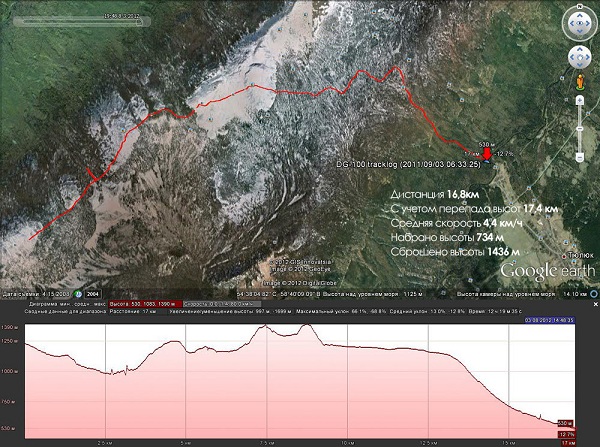Image resolution: width=600 pixels, height=447 pixels.
Task: Click the historical imagery clock icon
Action: [76, 293]
